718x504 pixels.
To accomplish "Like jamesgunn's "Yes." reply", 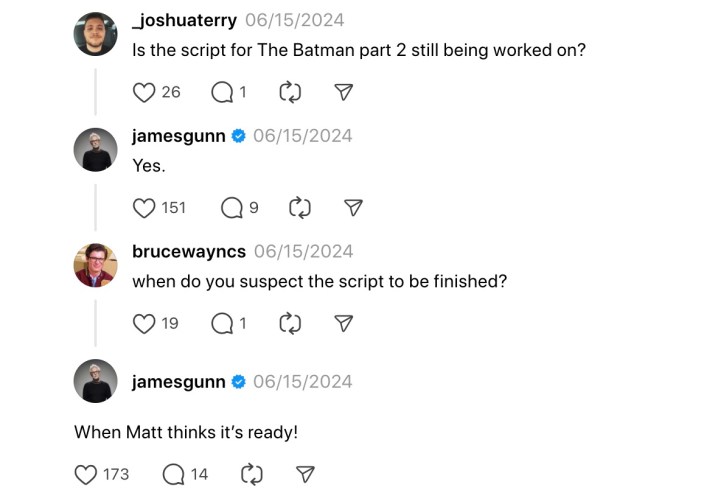I will tap(145, 208).
